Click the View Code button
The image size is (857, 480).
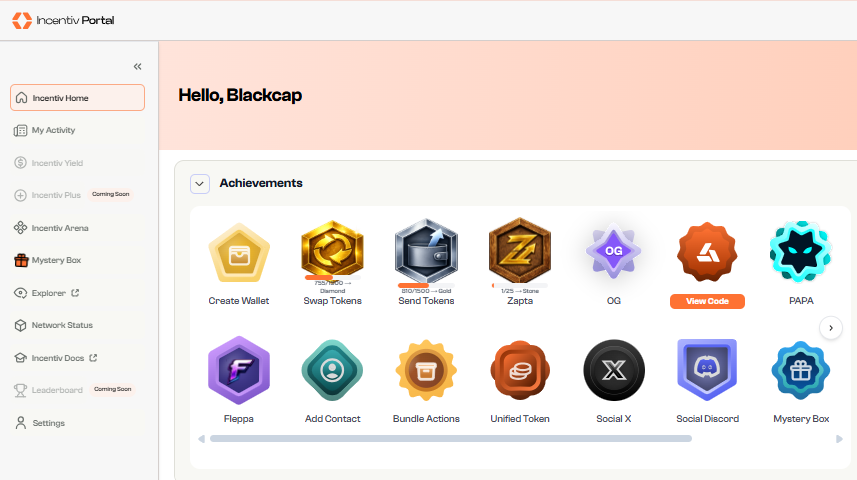coord(707,301)
